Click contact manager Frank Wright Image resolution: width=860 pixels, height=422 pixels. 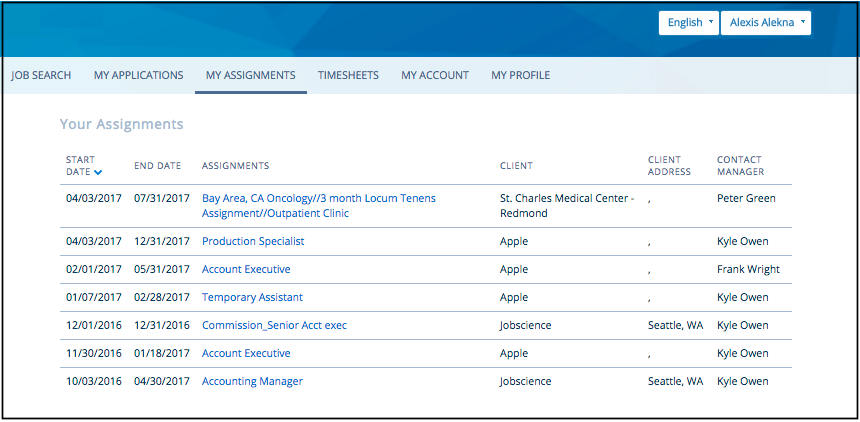[x=748, y=269]
